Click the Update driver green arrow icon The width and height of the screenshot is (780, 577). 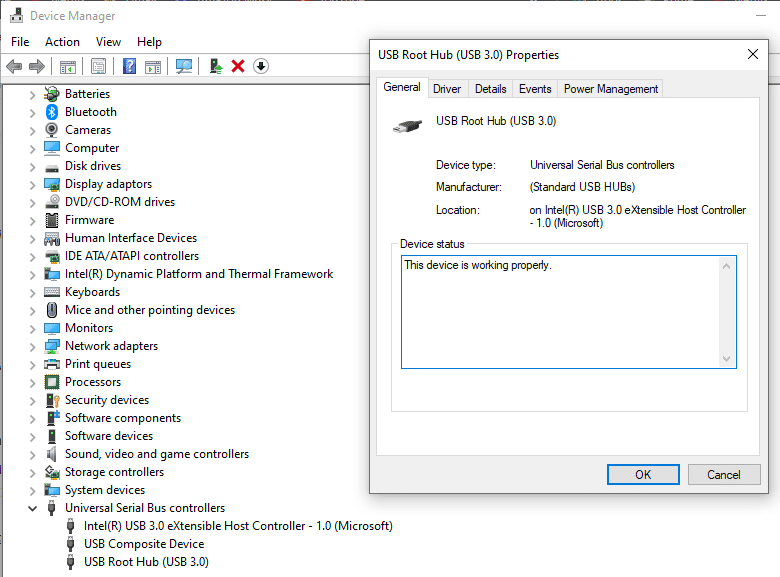215,66
